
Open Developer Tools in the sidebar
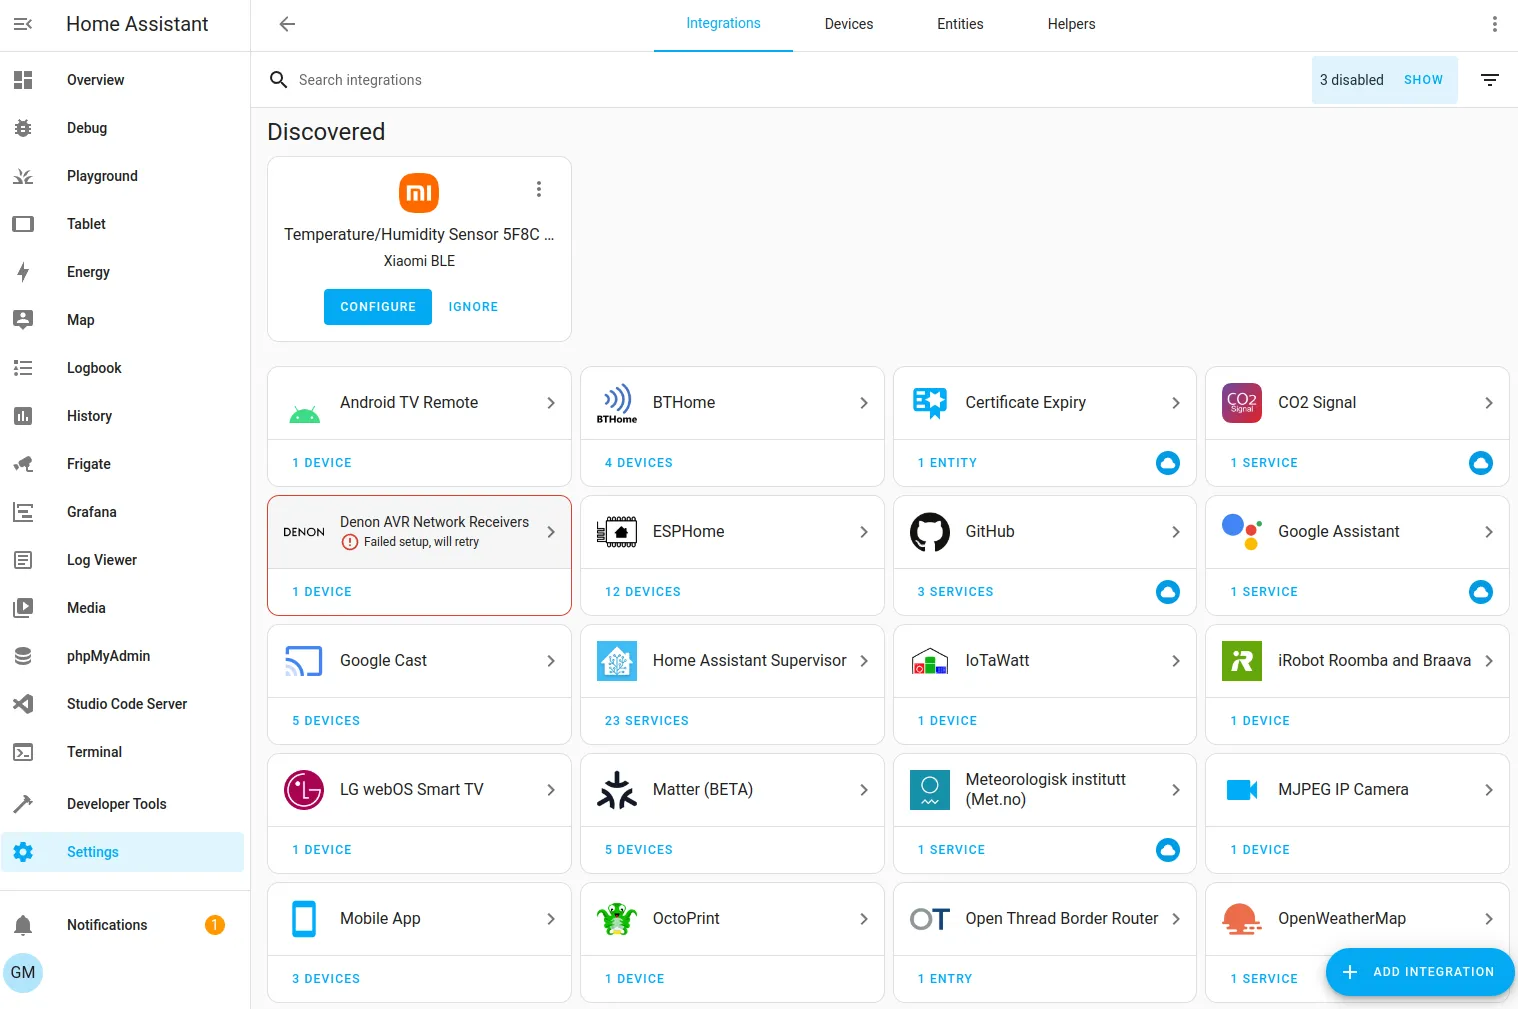pos(116,804)
